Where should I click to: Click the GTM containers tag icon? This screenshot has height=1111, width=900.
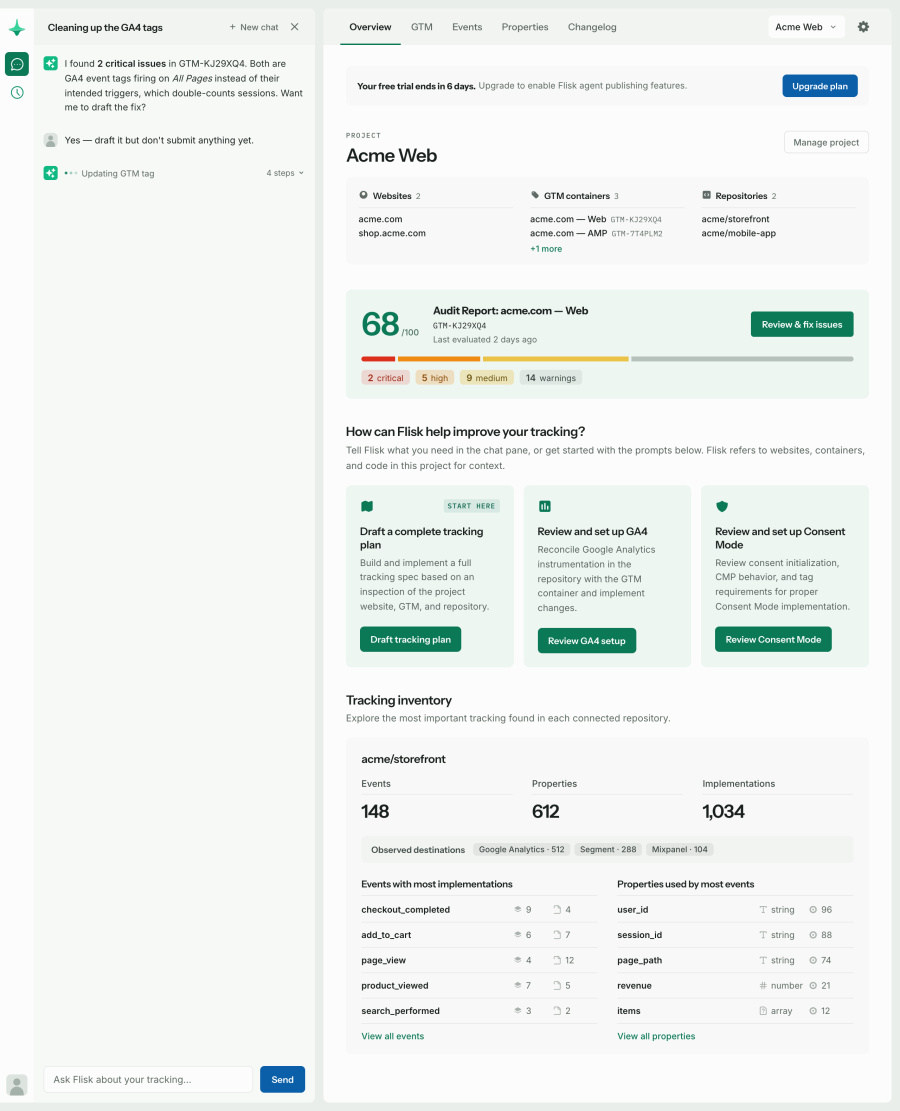pos(535,195)
